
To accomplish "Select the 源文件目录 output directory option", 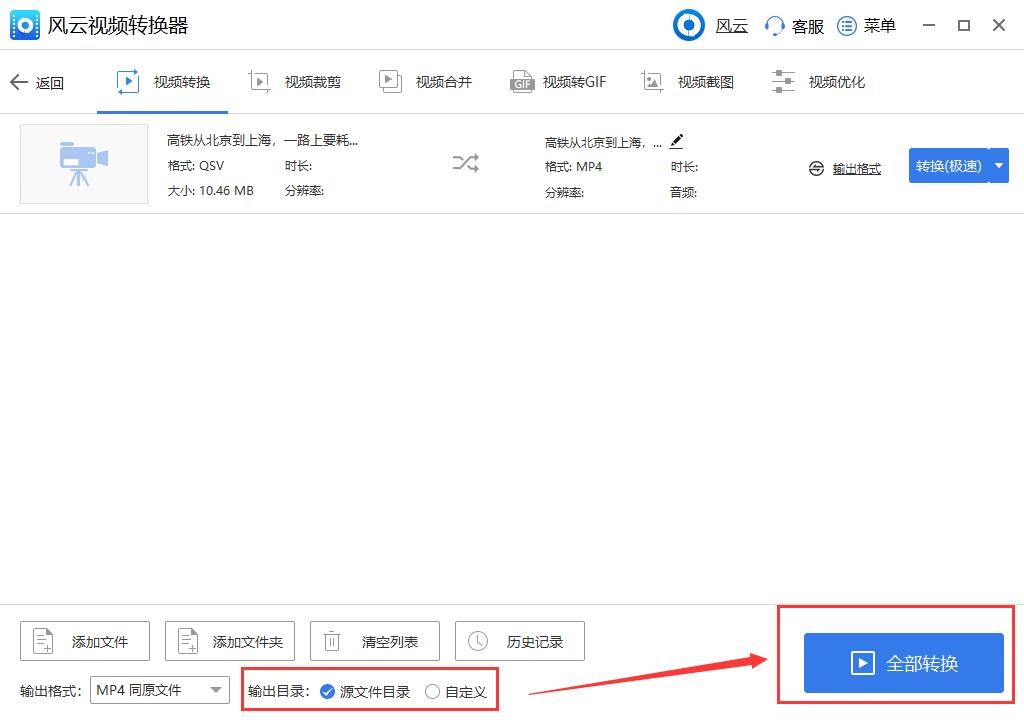I will click(327, 690).
